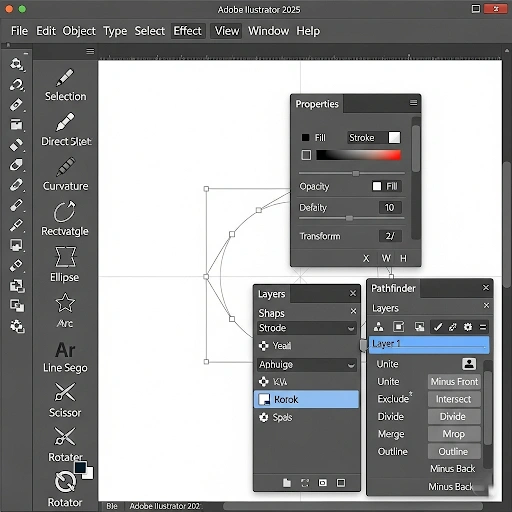Open the Edit menu
The height and width of the screenshot is (512, 512).
tap(46, 31)
